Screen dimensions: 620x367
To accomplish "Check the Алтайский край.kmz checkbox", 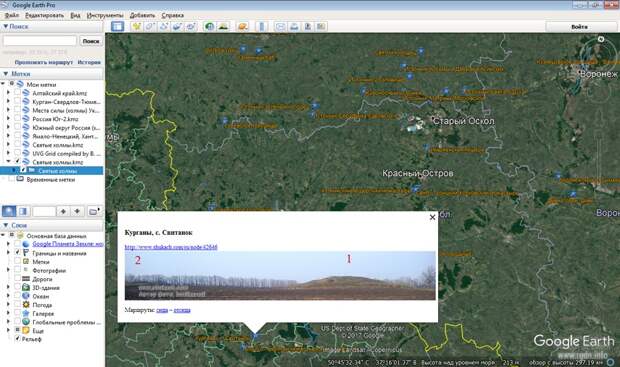I will click(17, 93).
